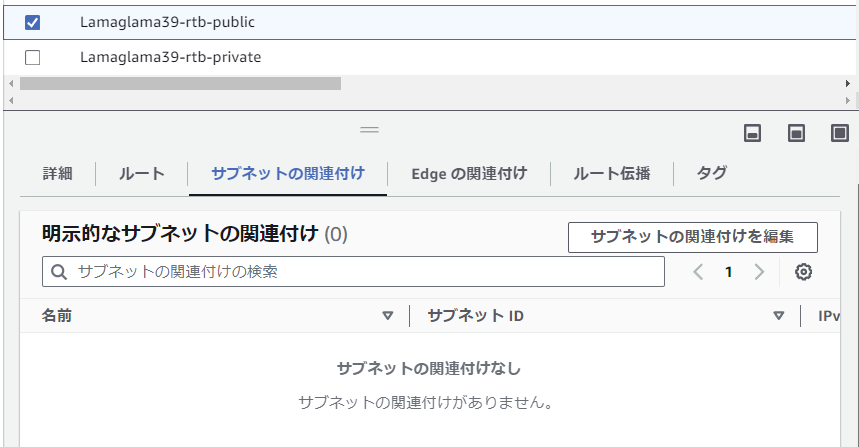Viewport: 859px width, 447px height.
Task: Grab the panel resize handle bars
Action: click(369, 130)
